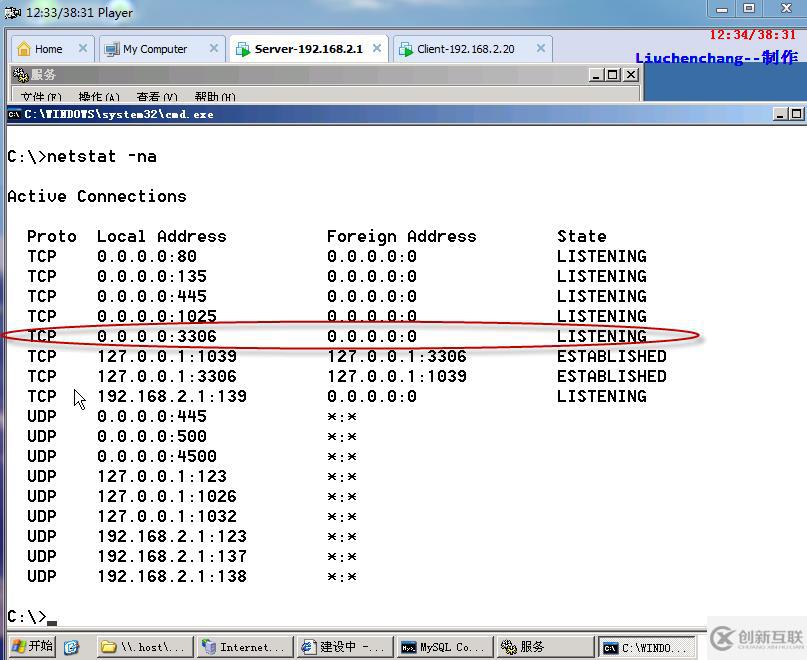Click local address 192.168.2.1:139
The width and height of the screenshot is (807, 660).
pyautogui.click(x=172, y=396)
